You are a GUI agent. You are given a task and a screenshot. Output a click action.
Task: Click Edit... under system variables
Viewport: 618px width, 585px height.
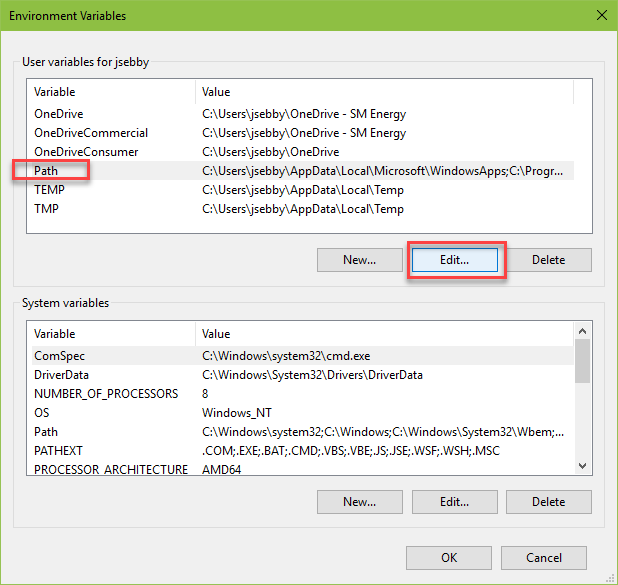point(454,502)
